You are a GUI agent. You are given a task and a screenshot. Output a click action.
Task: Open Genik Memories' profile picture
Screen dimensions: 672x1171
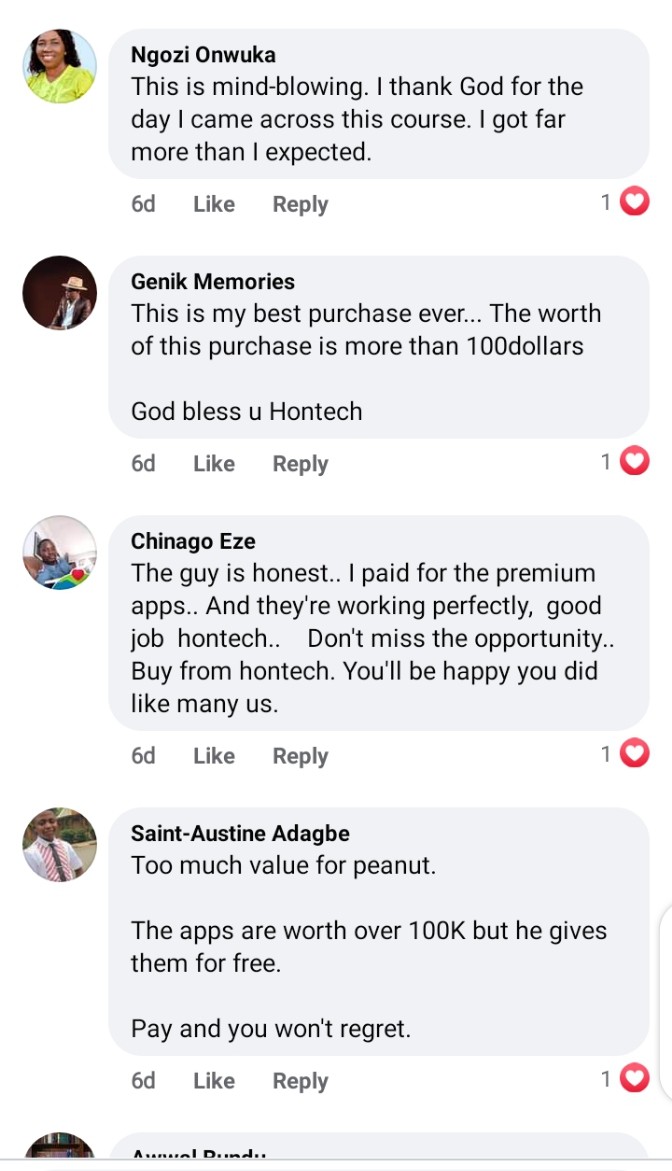60,293
